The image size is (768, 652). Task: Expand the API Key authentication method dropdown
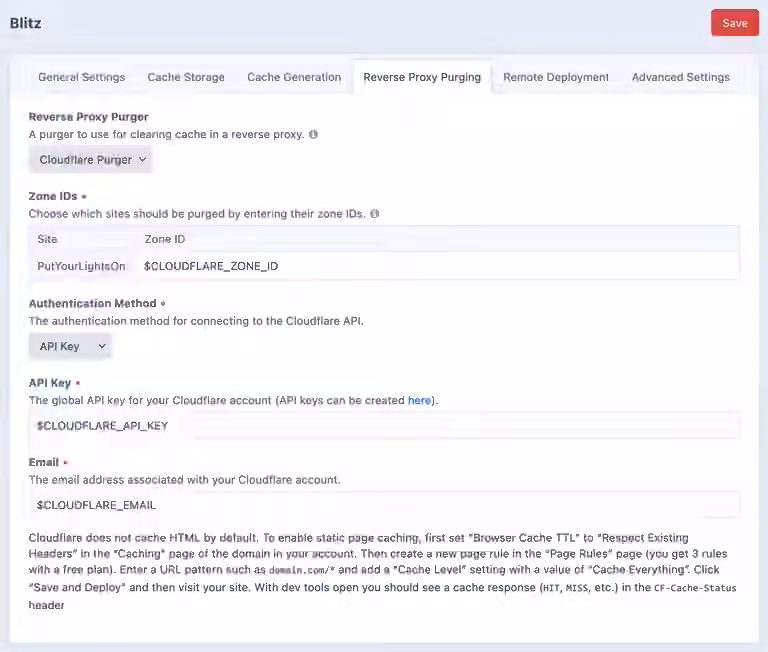(x=71, y=346)
